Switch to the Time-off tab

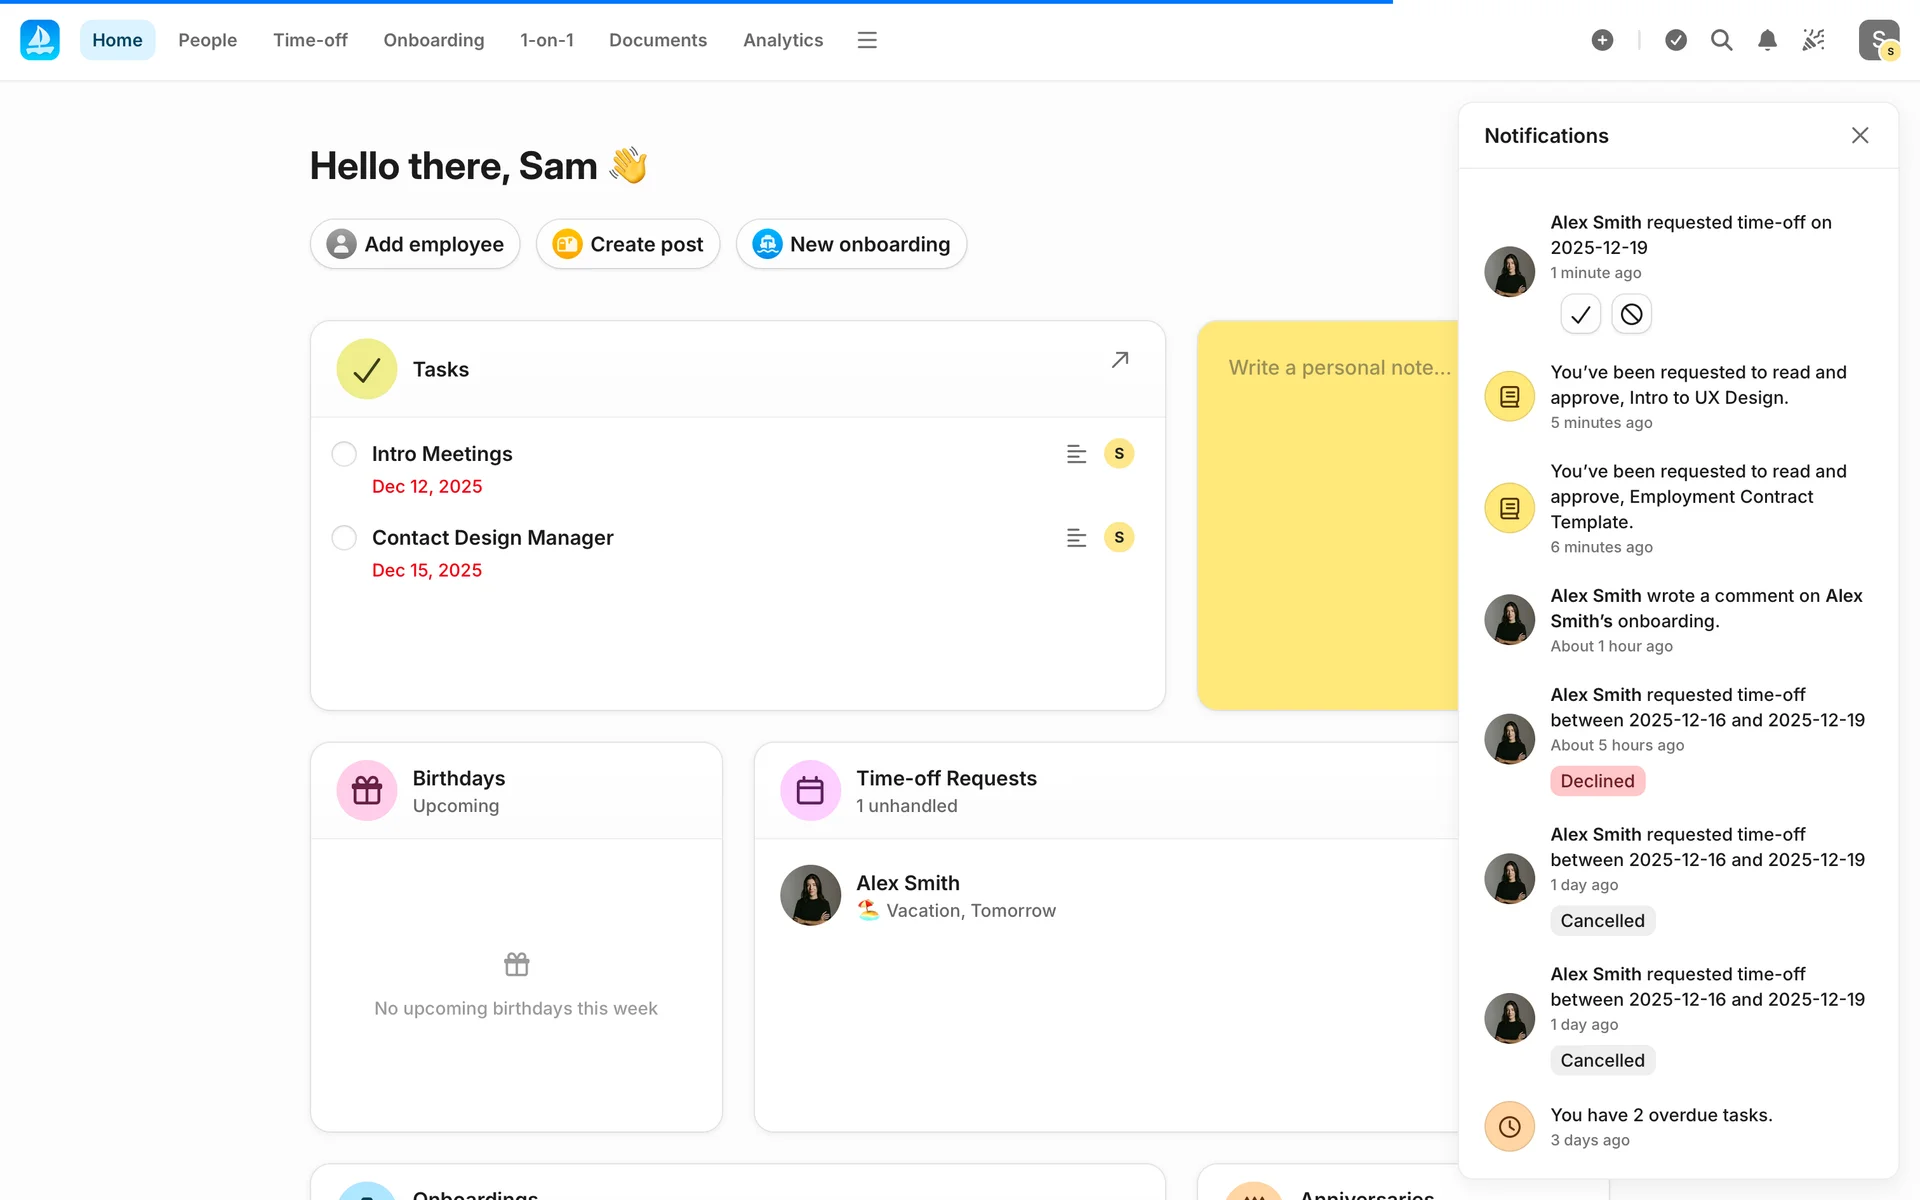[x=310, y=40]
